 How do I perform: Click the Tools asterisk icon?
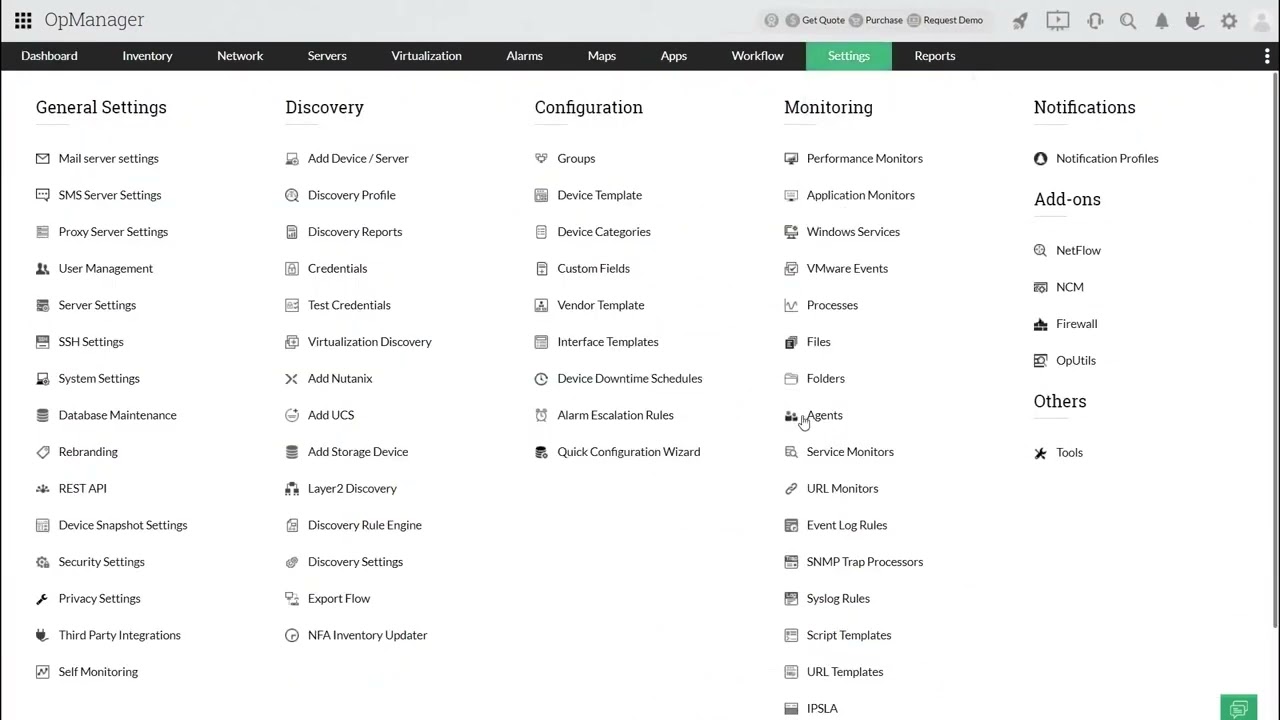(x=1040, y=452)
